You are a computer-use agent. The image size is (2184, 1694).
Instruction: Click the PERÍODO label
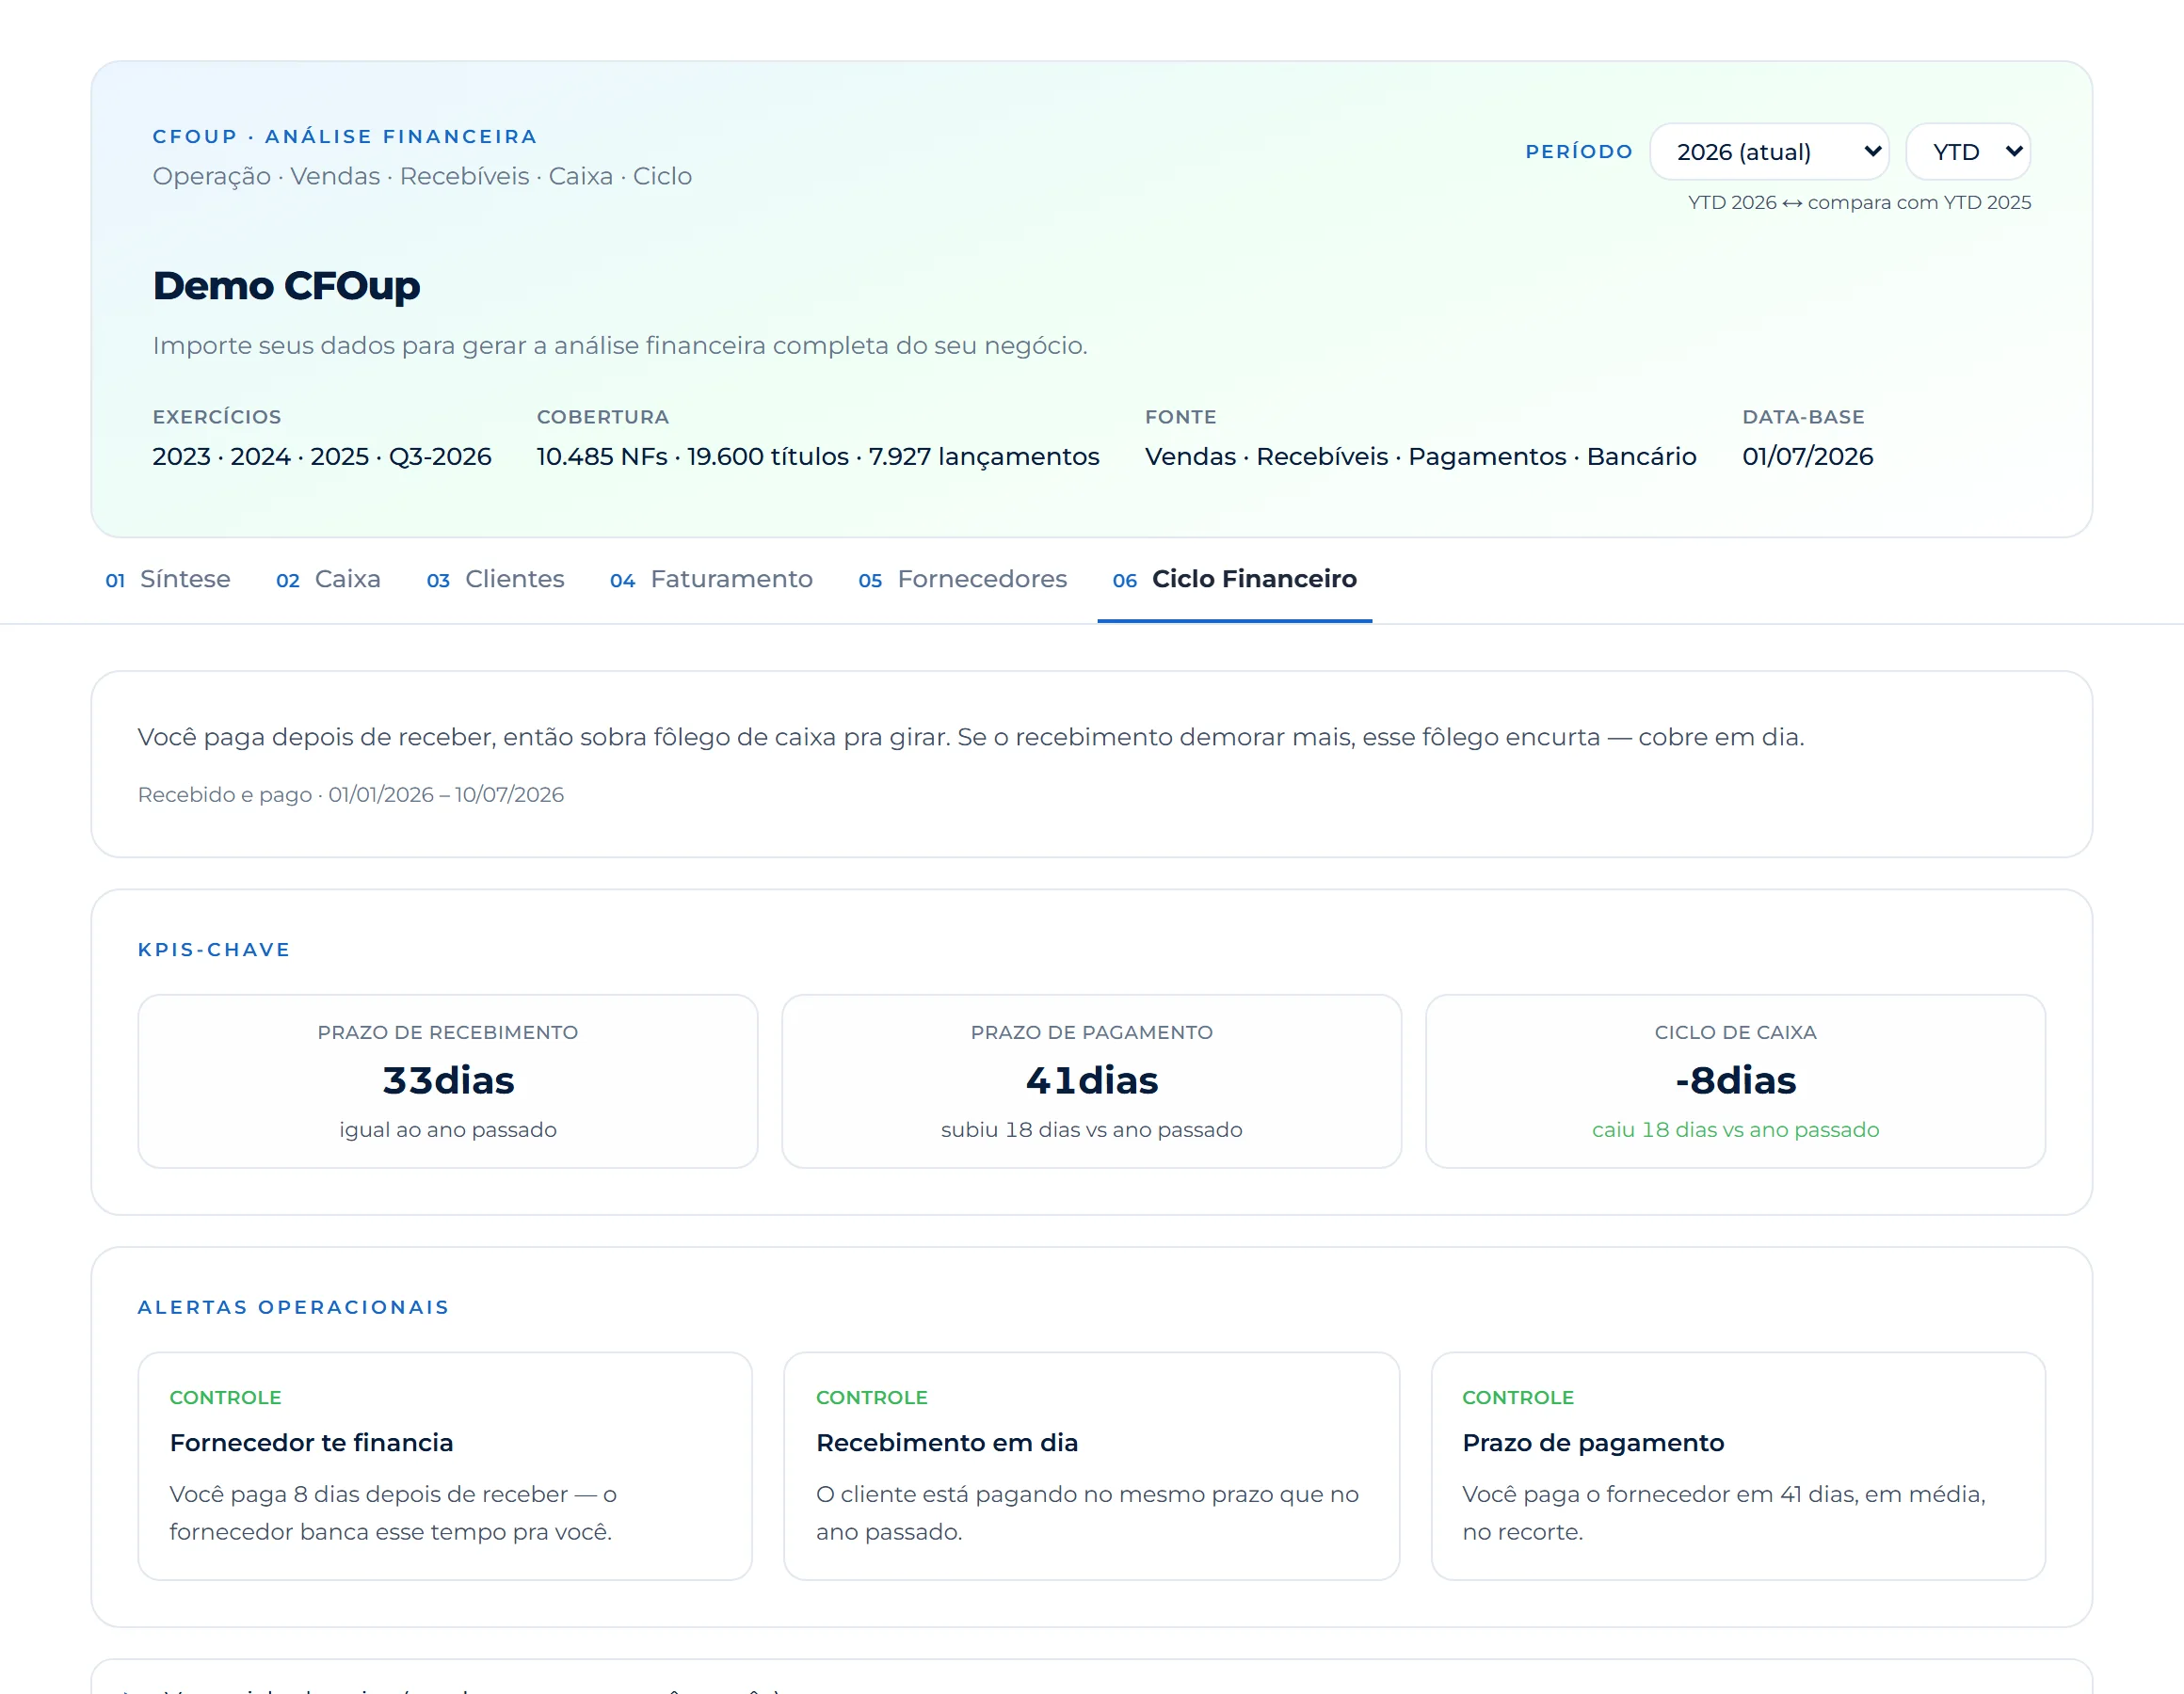point(1579,152)
